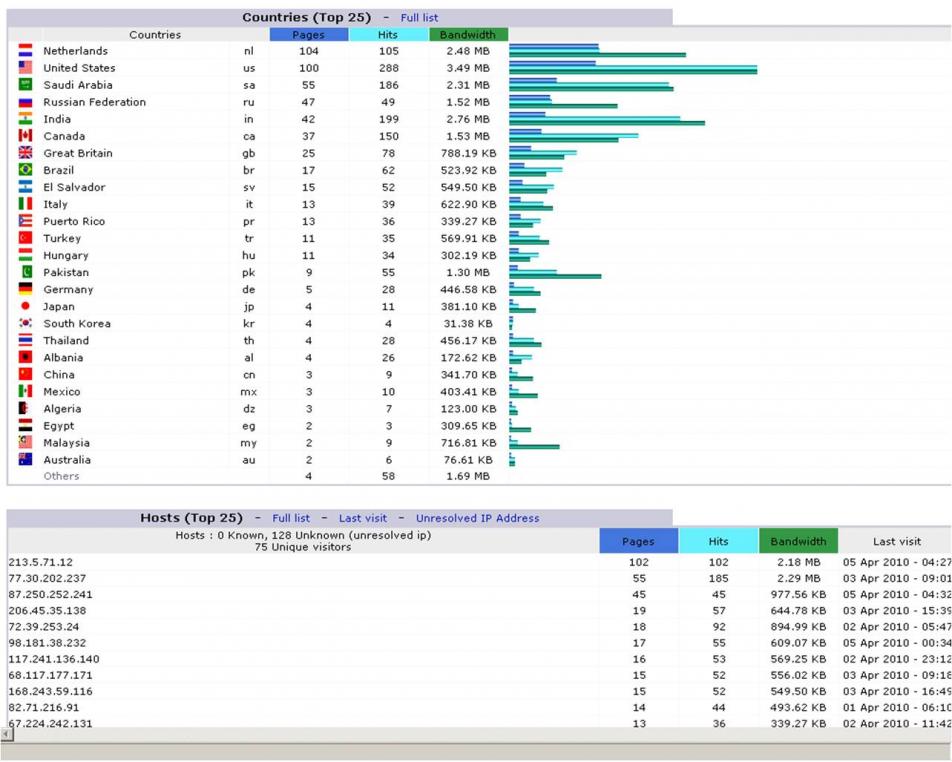This screenshot has width=952, height=762.
Task: Click the Canada flag icon
Action: 25,135
